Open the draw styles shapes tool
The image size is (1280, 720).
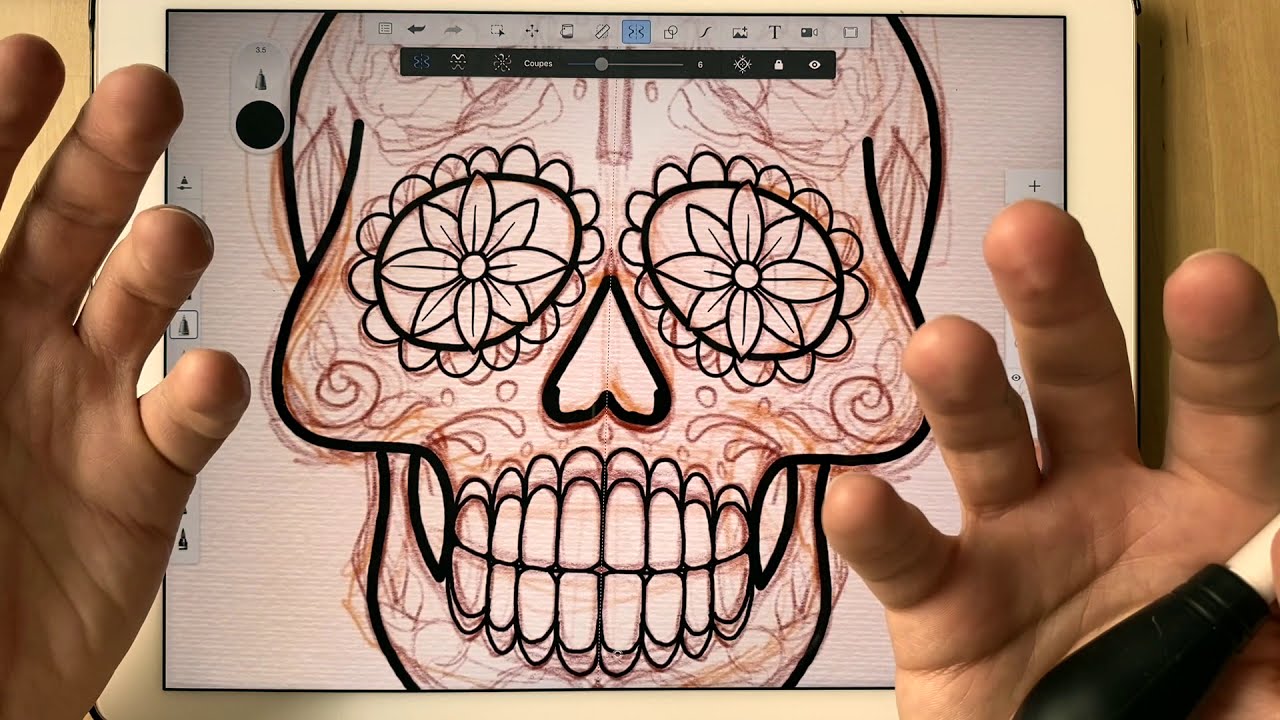(670, 32)
